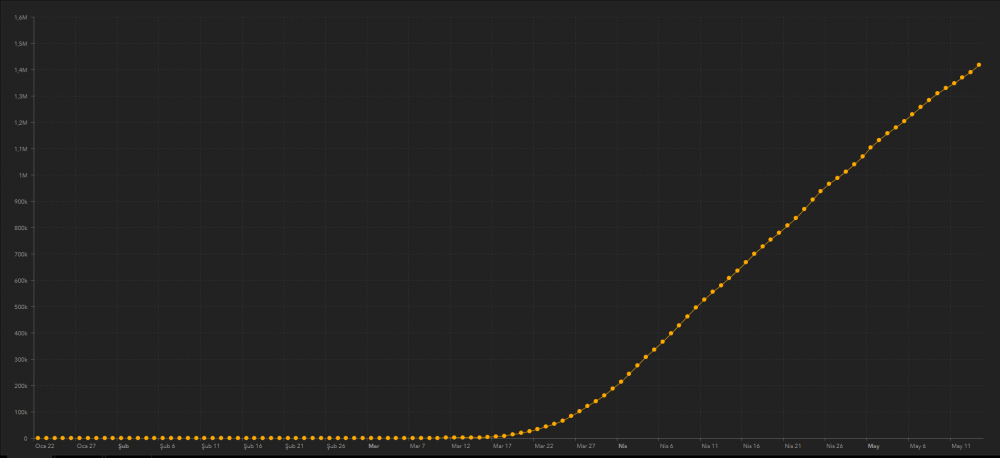Click the bold 'Şub' month label
1000x458 pixels.
click(123, 447)
